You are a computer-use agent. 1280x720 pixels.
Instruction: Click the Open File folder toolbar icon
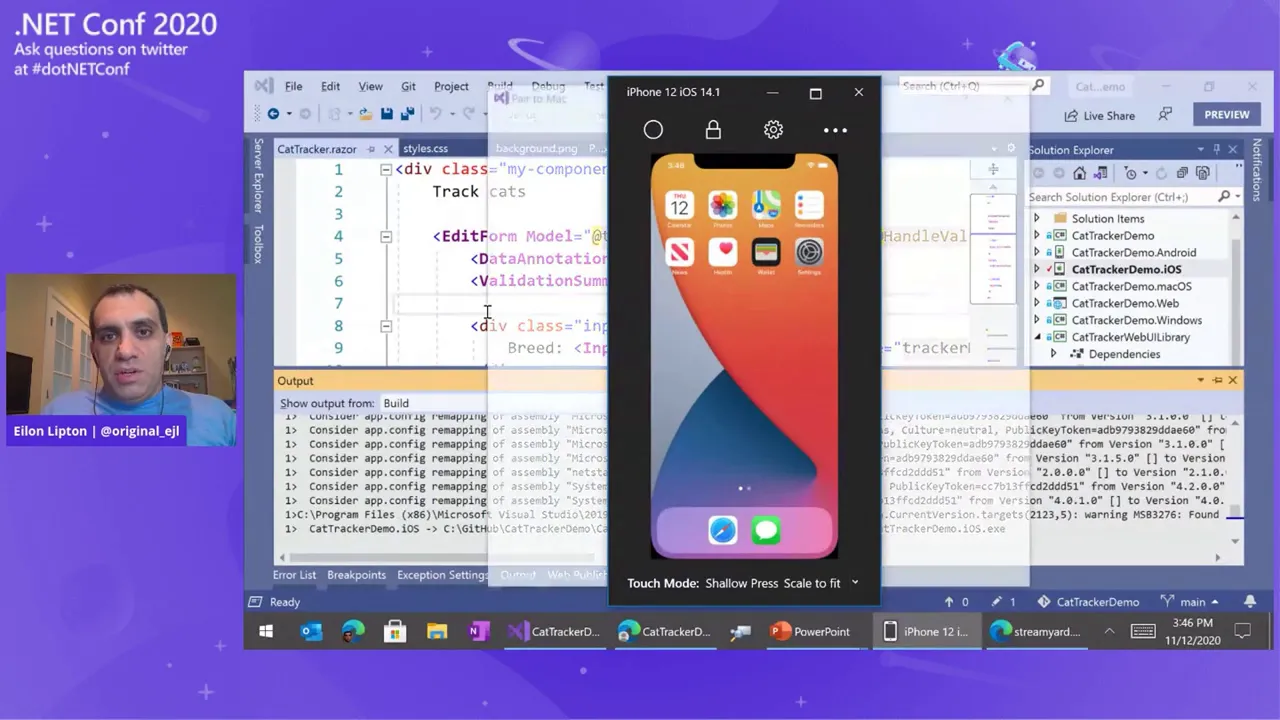(366, 114)
